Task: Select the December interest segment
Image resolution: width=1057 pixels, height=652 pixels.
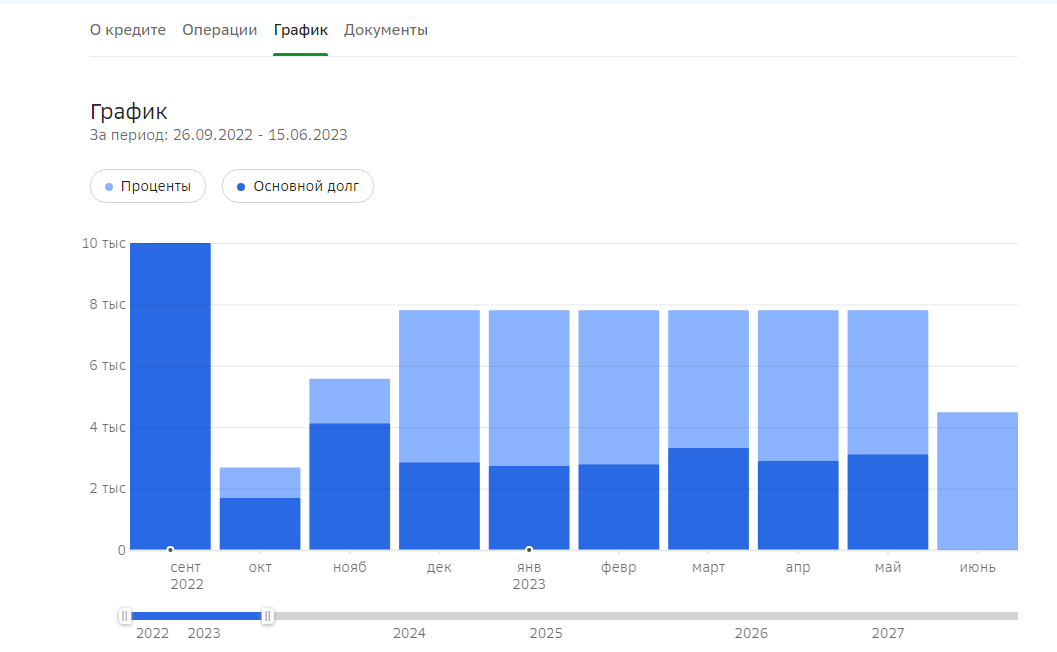Action: point(440,386)
